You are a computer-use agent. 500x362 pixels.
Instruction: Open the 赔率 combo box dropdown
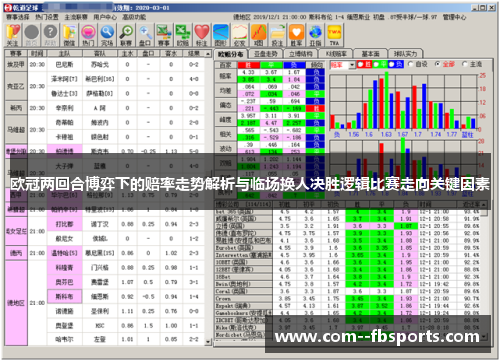tap(352, 65)
